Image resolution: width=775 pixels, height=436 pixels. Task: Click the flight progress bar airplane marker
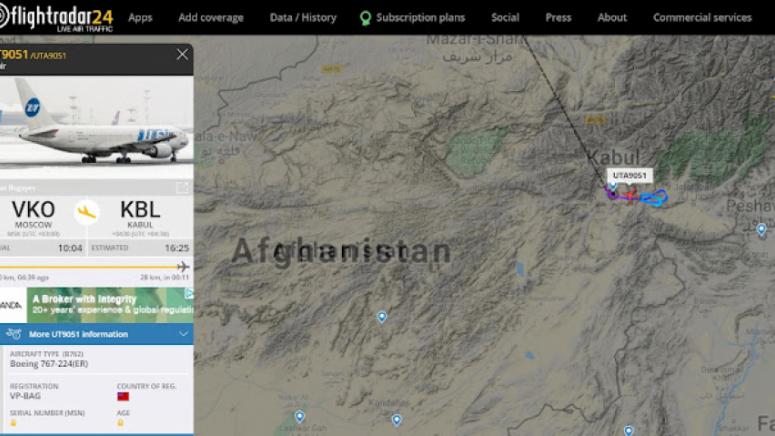[x=183, y=267]
